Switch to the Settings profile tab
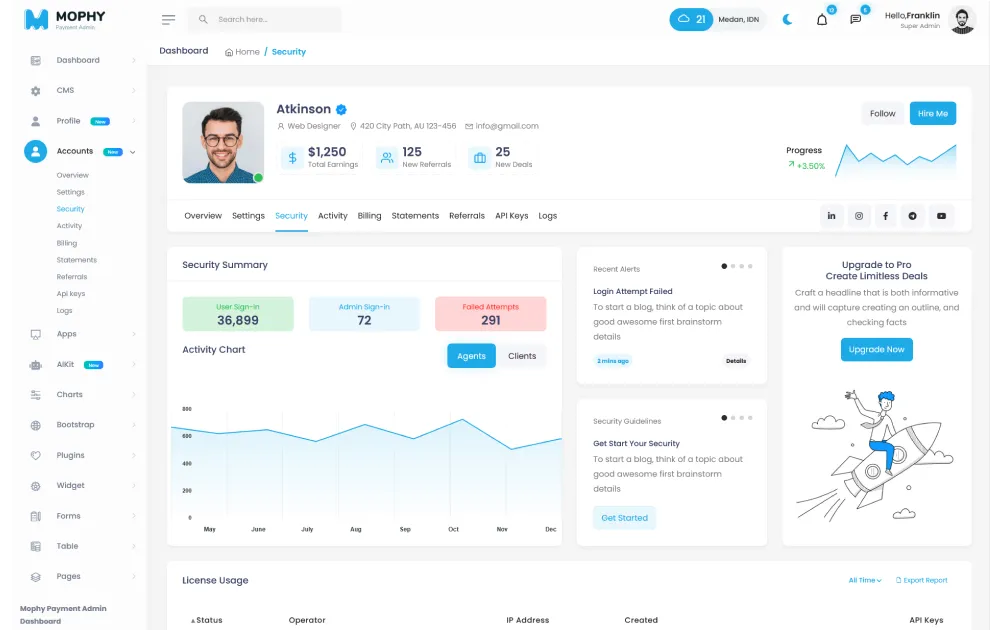This screenshot has height=630, width=990. click(248, 216)
